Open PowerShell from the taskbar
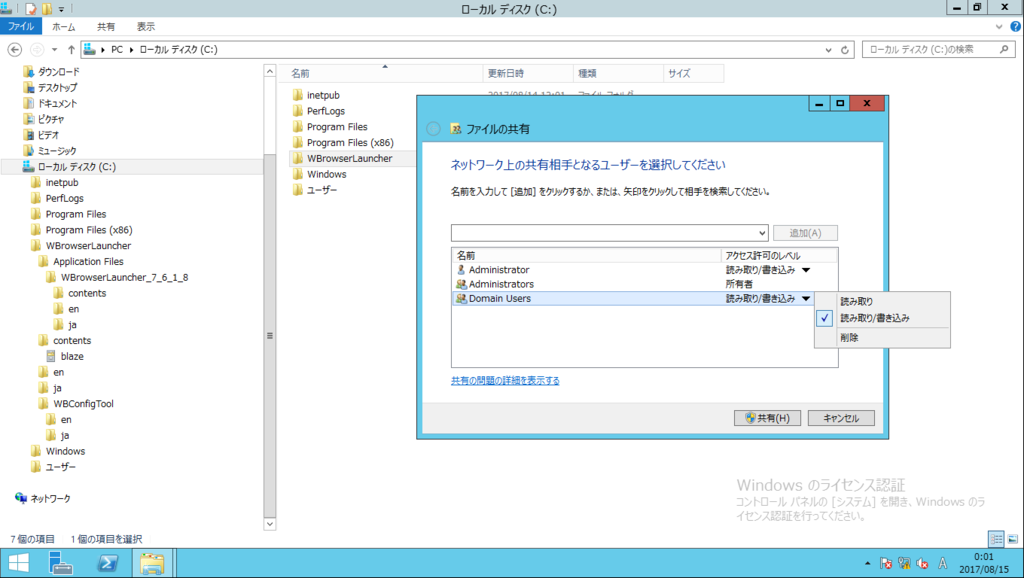Viewport: 1024px width, 578px height. coord(107,563)
